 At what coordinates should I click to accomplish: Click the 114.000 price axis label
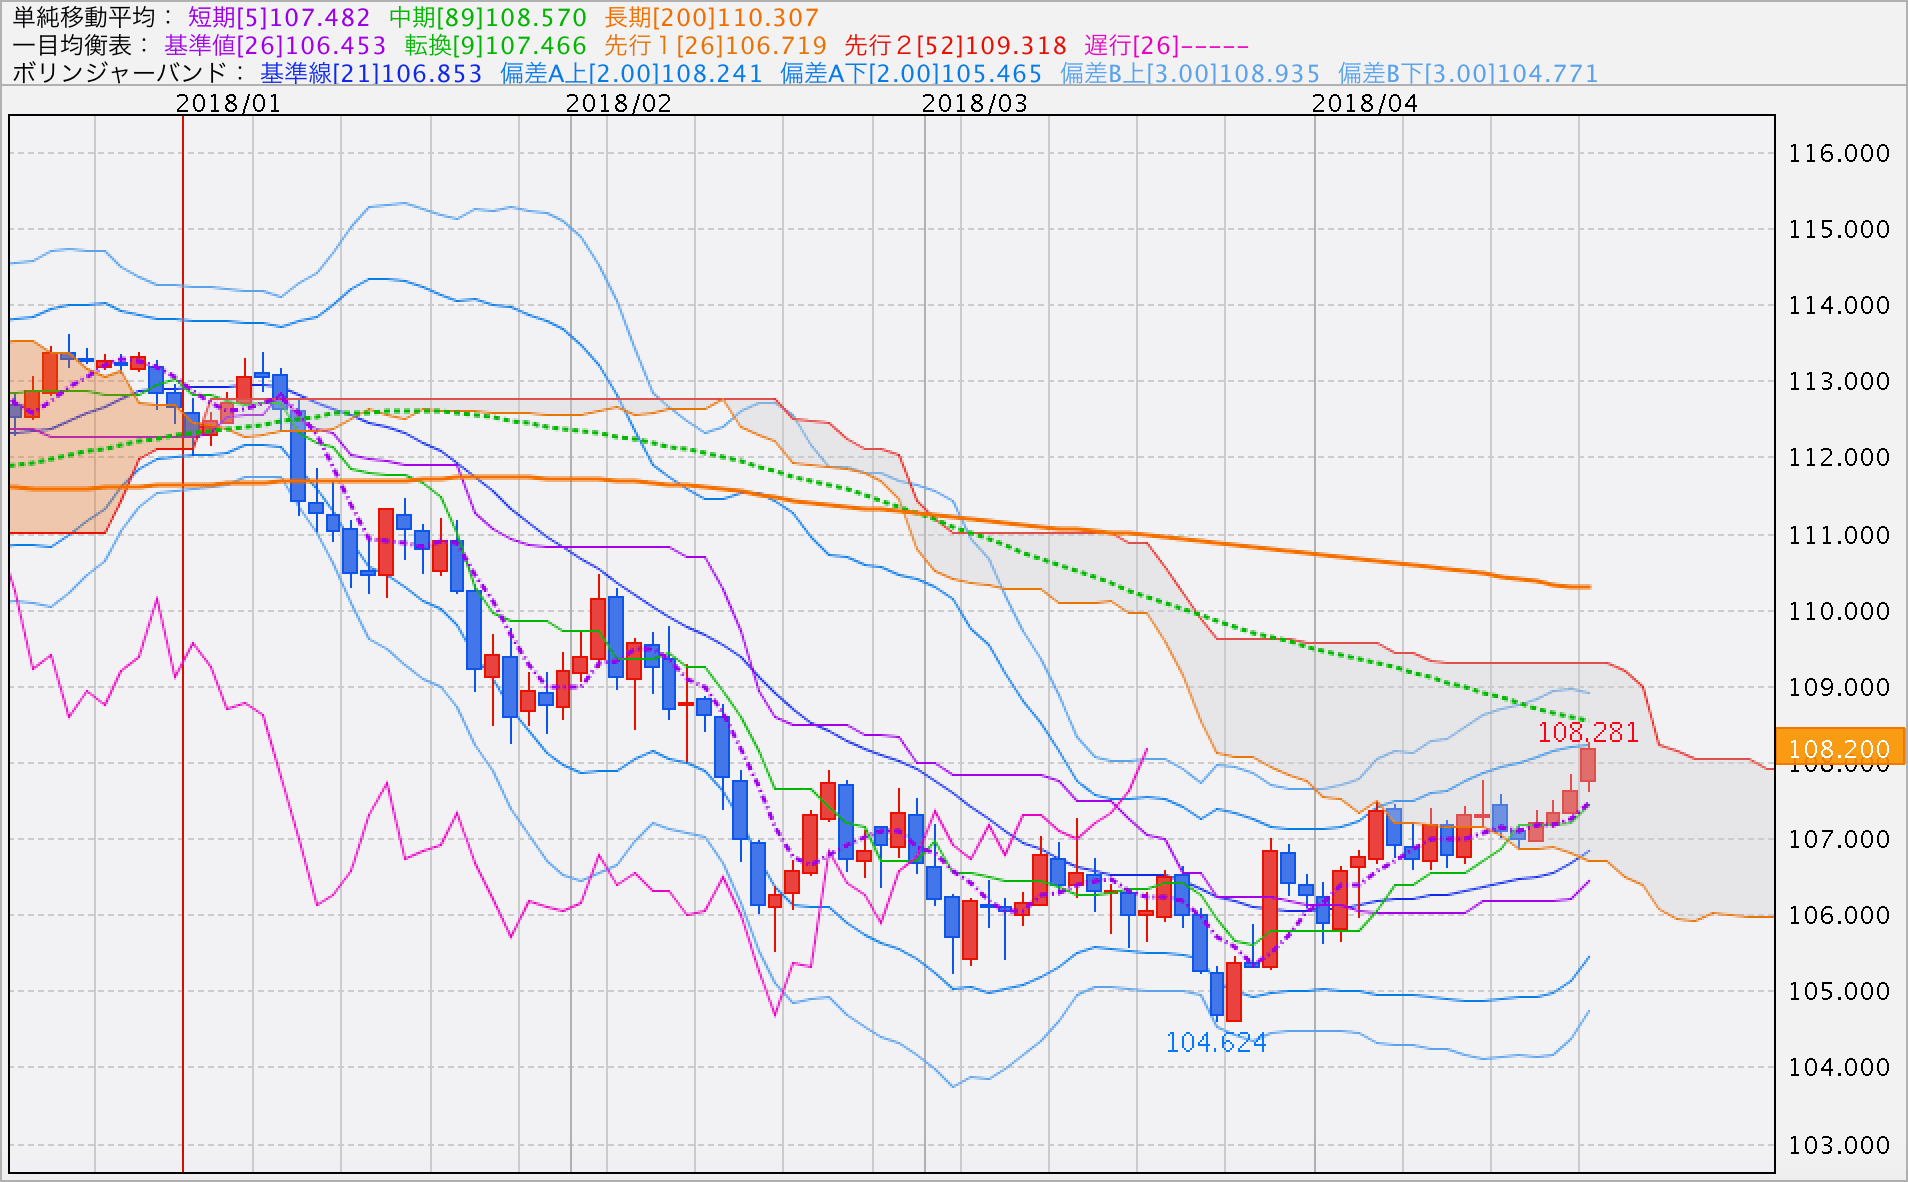tap(1839, 305)
